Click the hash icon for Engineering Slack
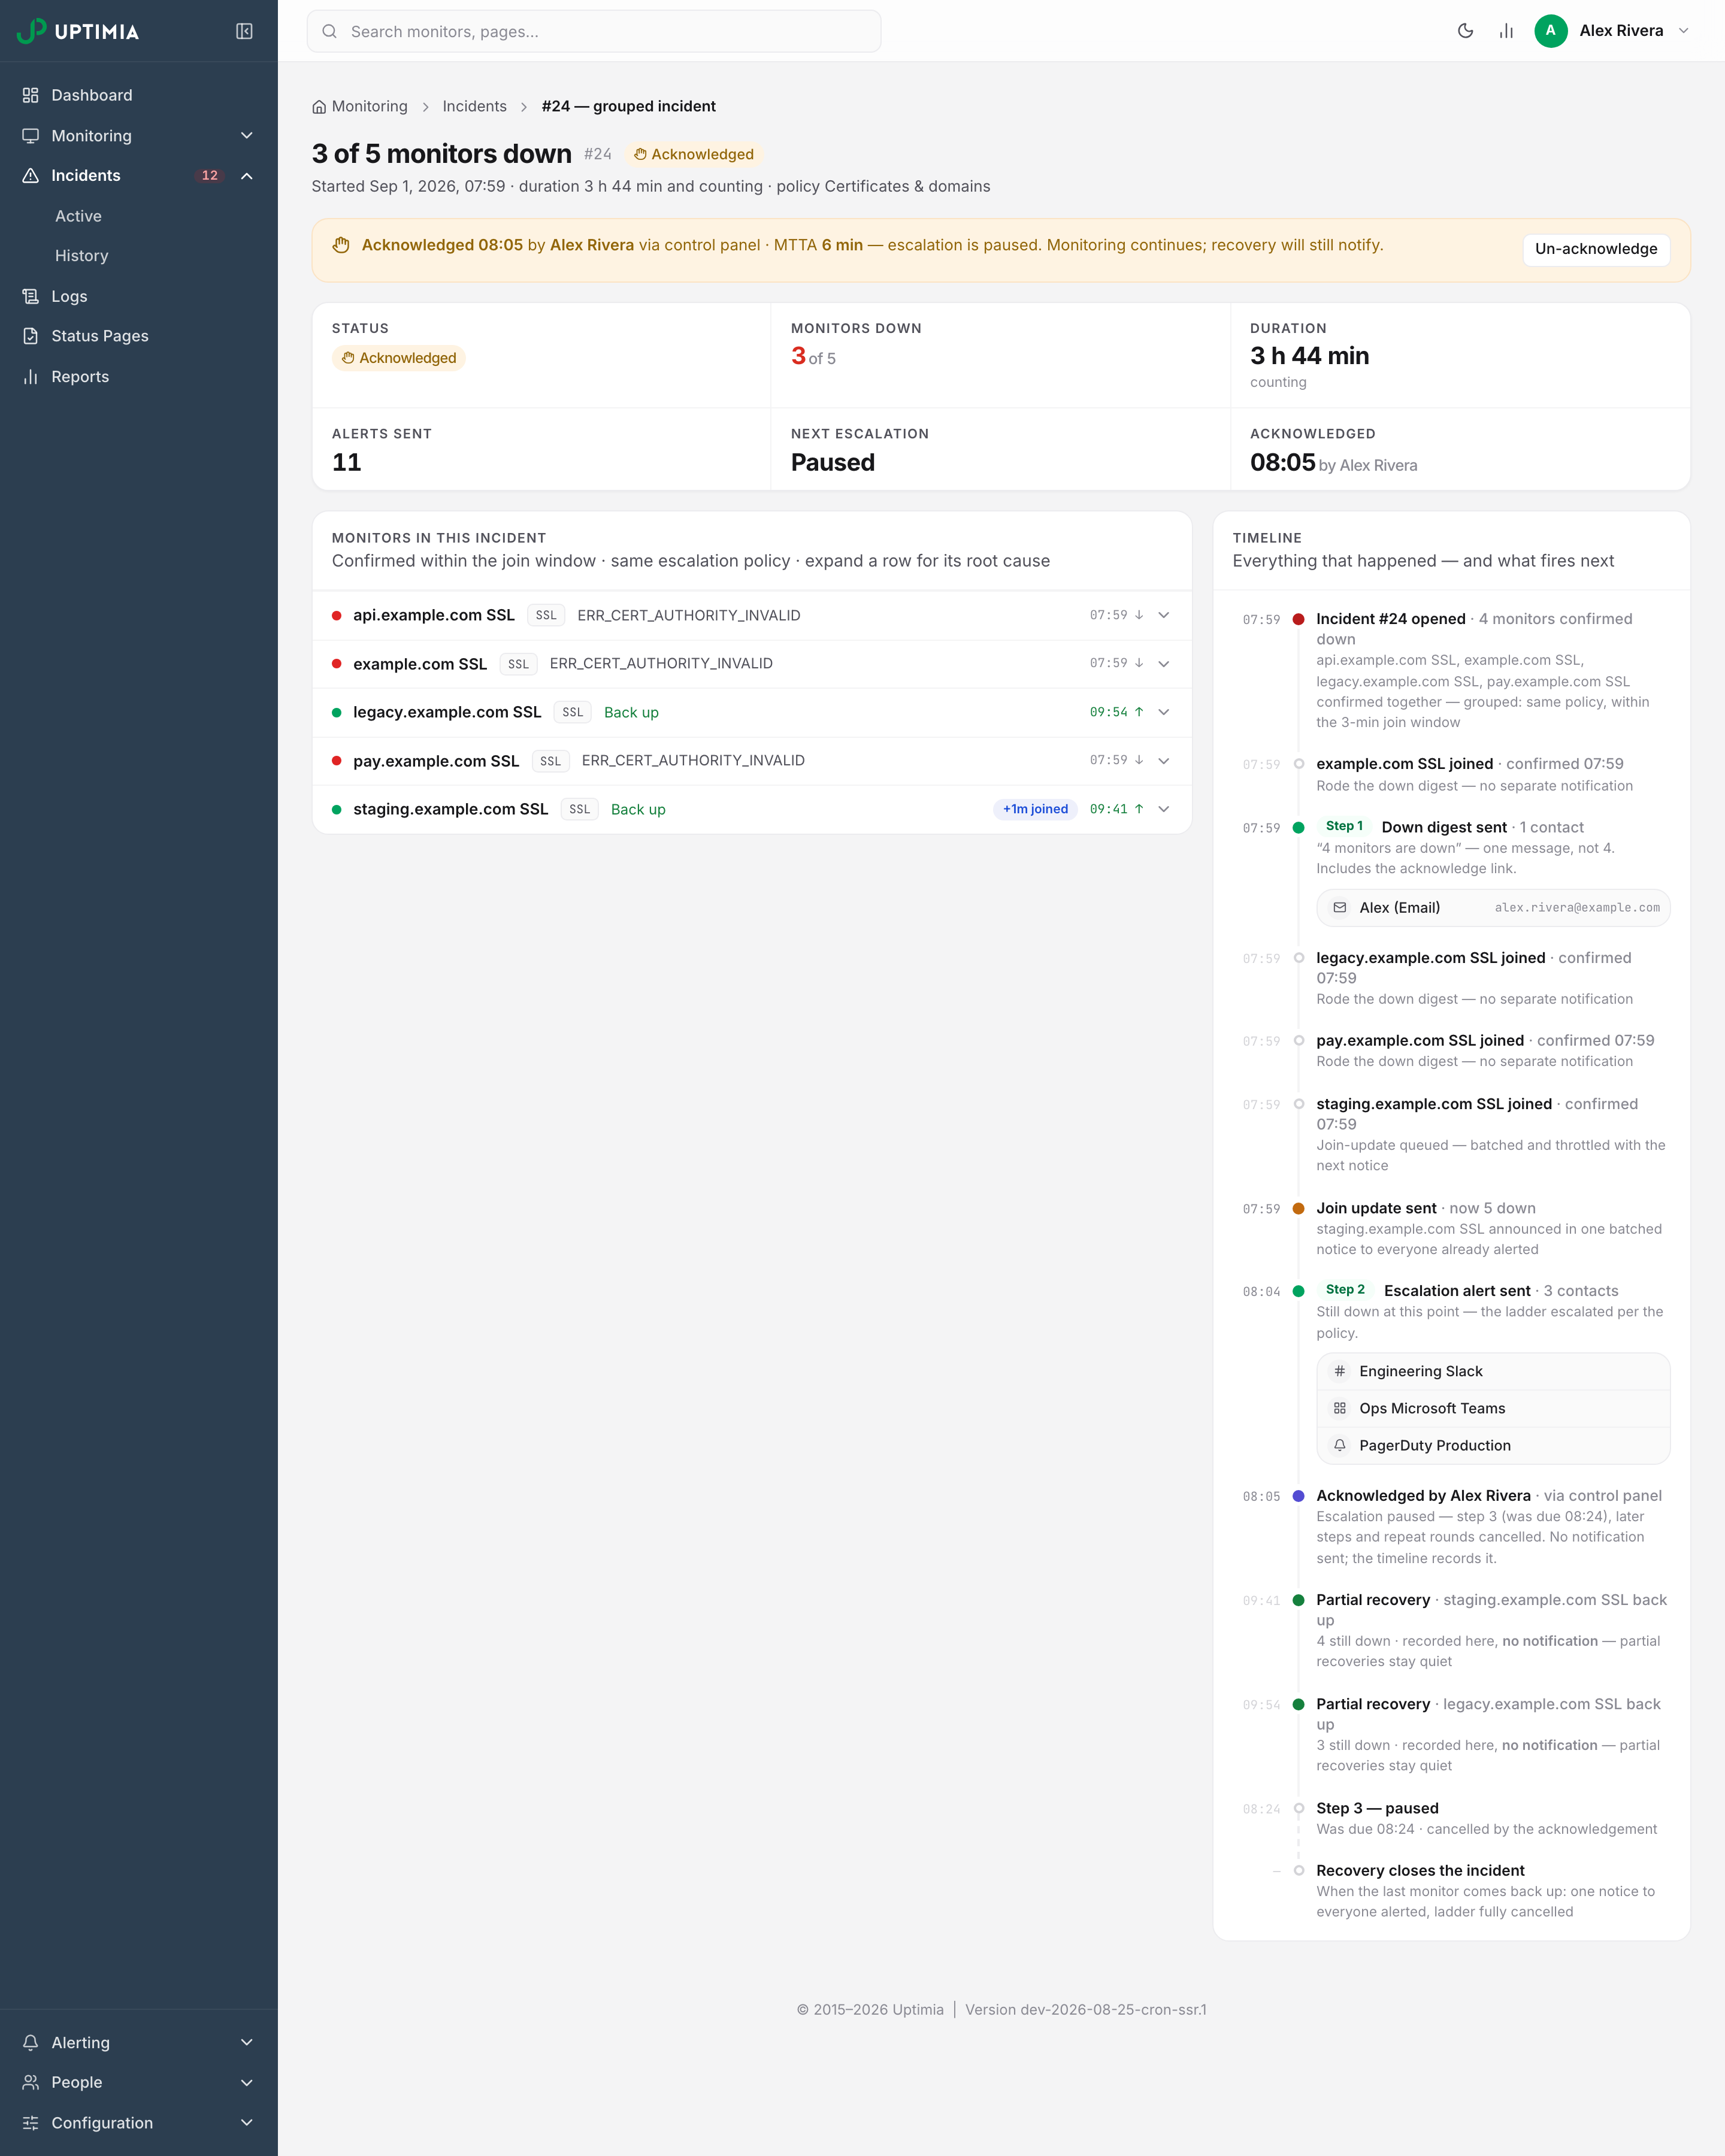Viewport: 1725px width, 2156px height. pyautogui.click(x=1339, y=1371)
